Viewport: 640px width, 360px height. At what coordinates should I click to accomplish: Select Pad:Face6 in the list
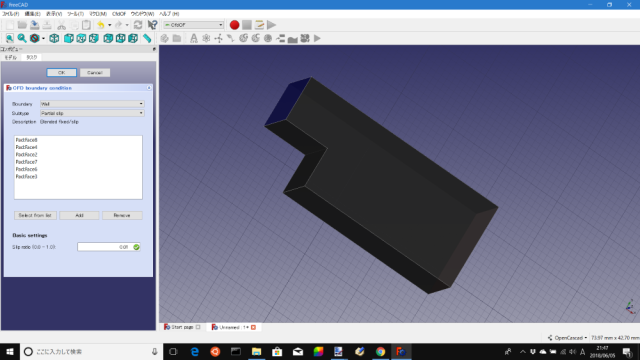(27, 169)
